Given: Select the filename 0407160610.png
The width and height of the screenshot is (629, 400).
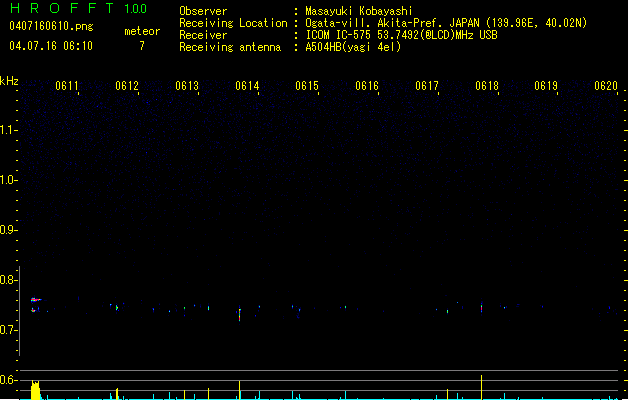Looking at the screenshot, I should click(51, 27).
